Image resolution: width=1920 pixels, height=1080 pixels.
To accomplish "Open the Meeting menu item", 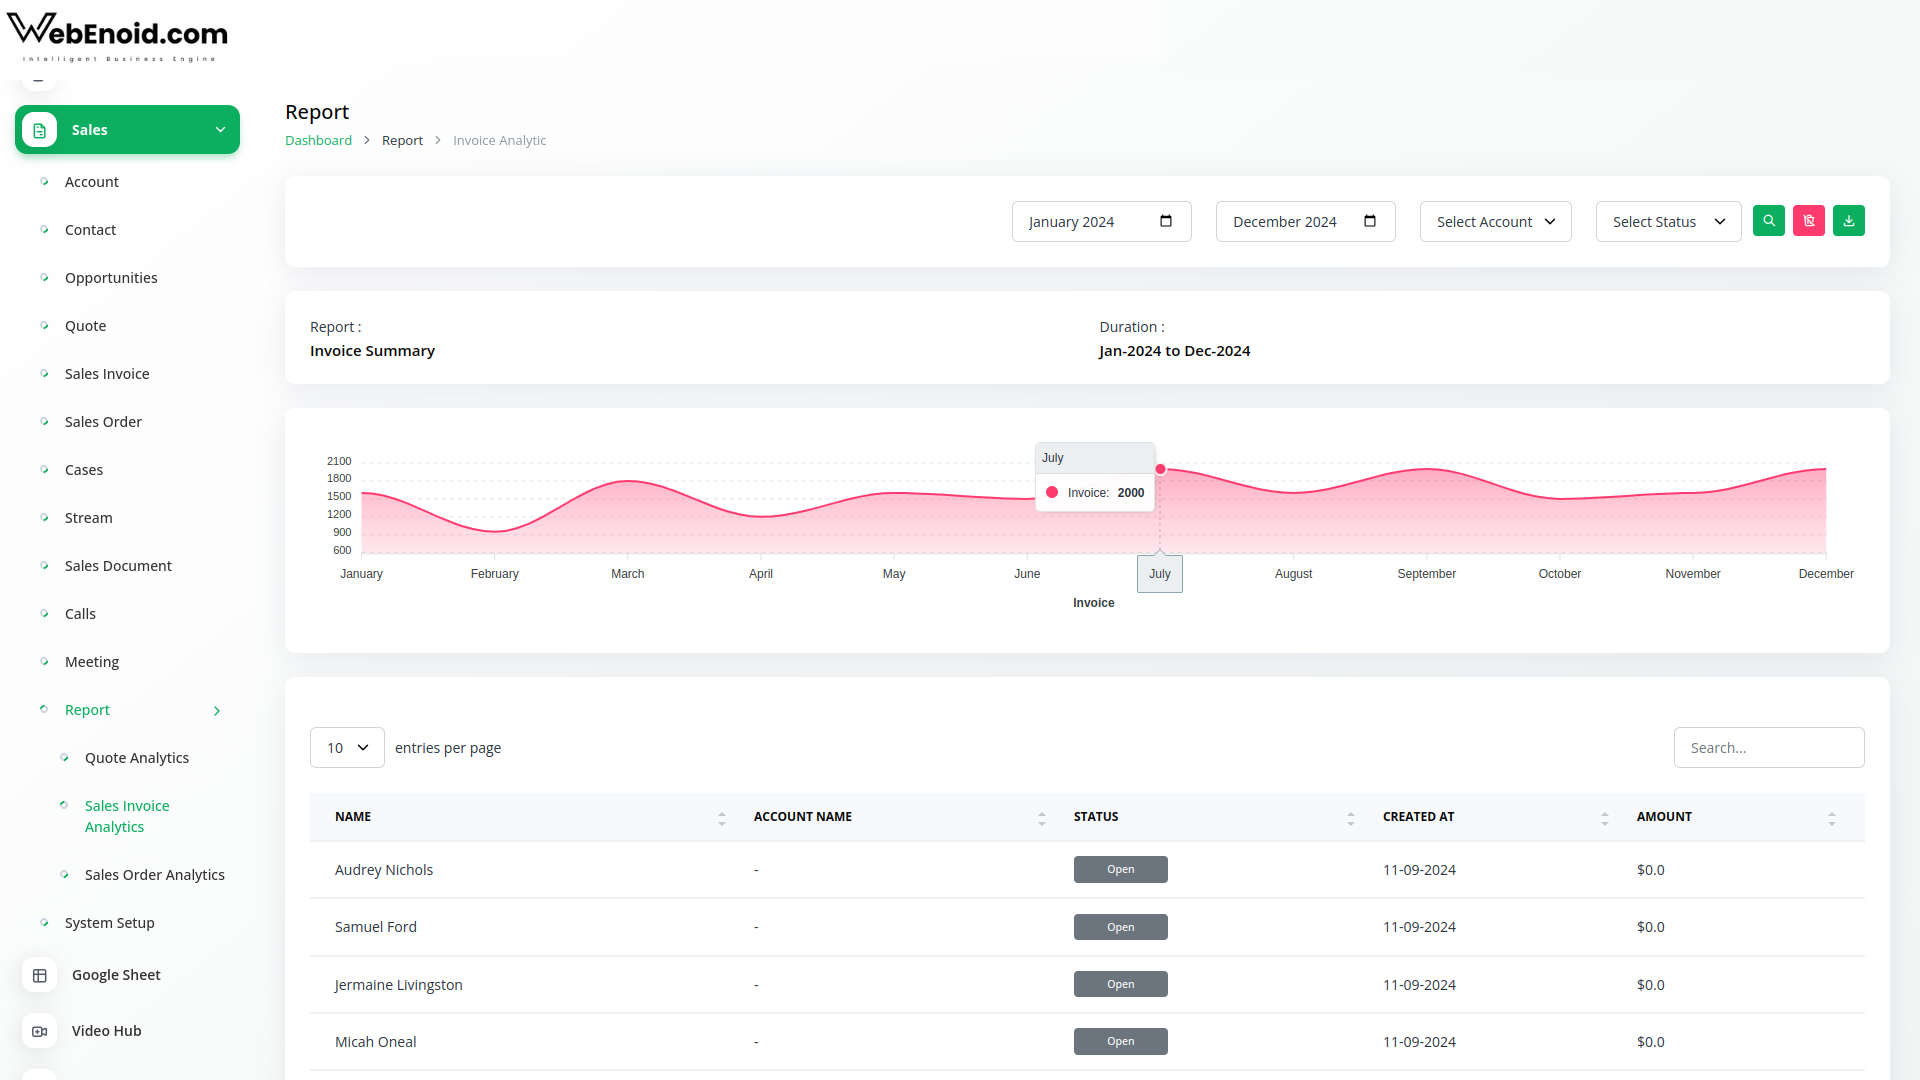I will point(92,662).
